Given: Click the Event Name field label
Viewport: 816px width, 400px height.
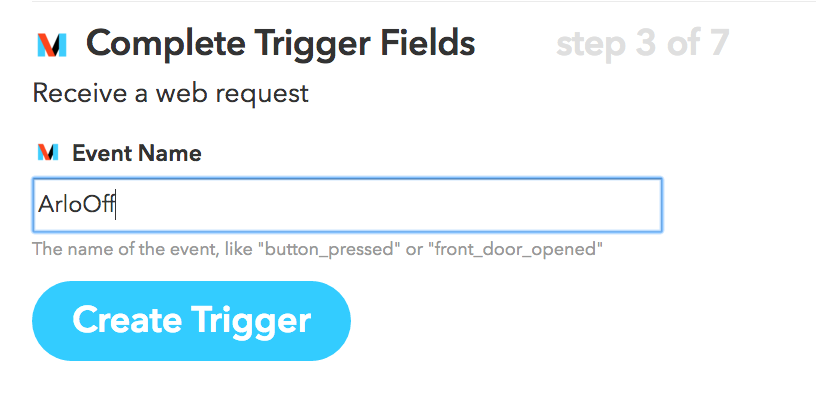Looking at the screenshot, I should 137,153.
